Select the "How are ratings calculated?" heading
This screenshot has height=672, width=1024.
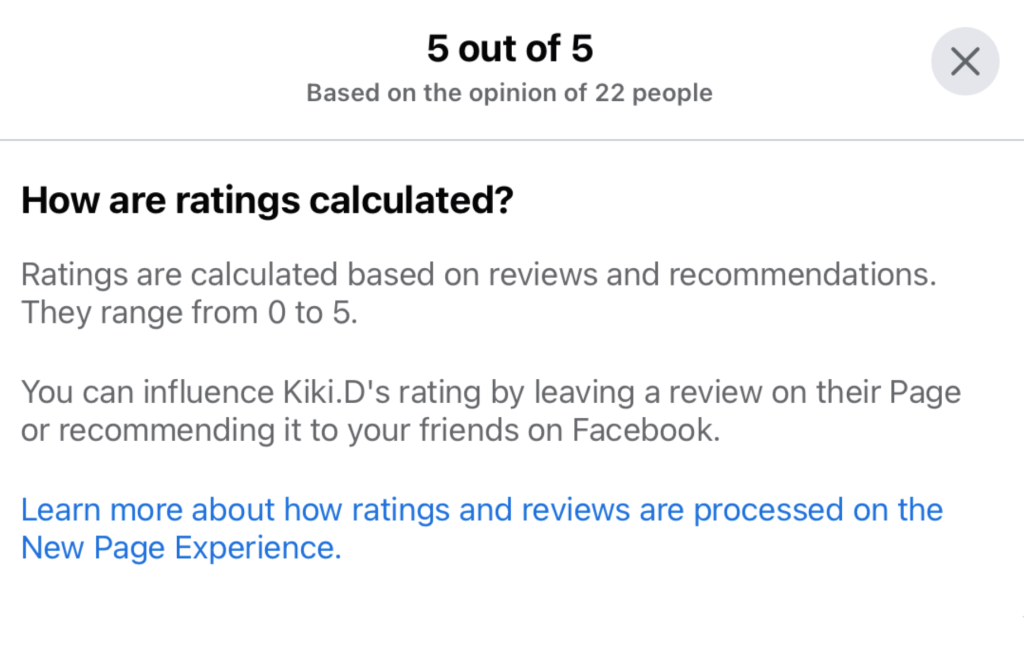pos(267,201)
